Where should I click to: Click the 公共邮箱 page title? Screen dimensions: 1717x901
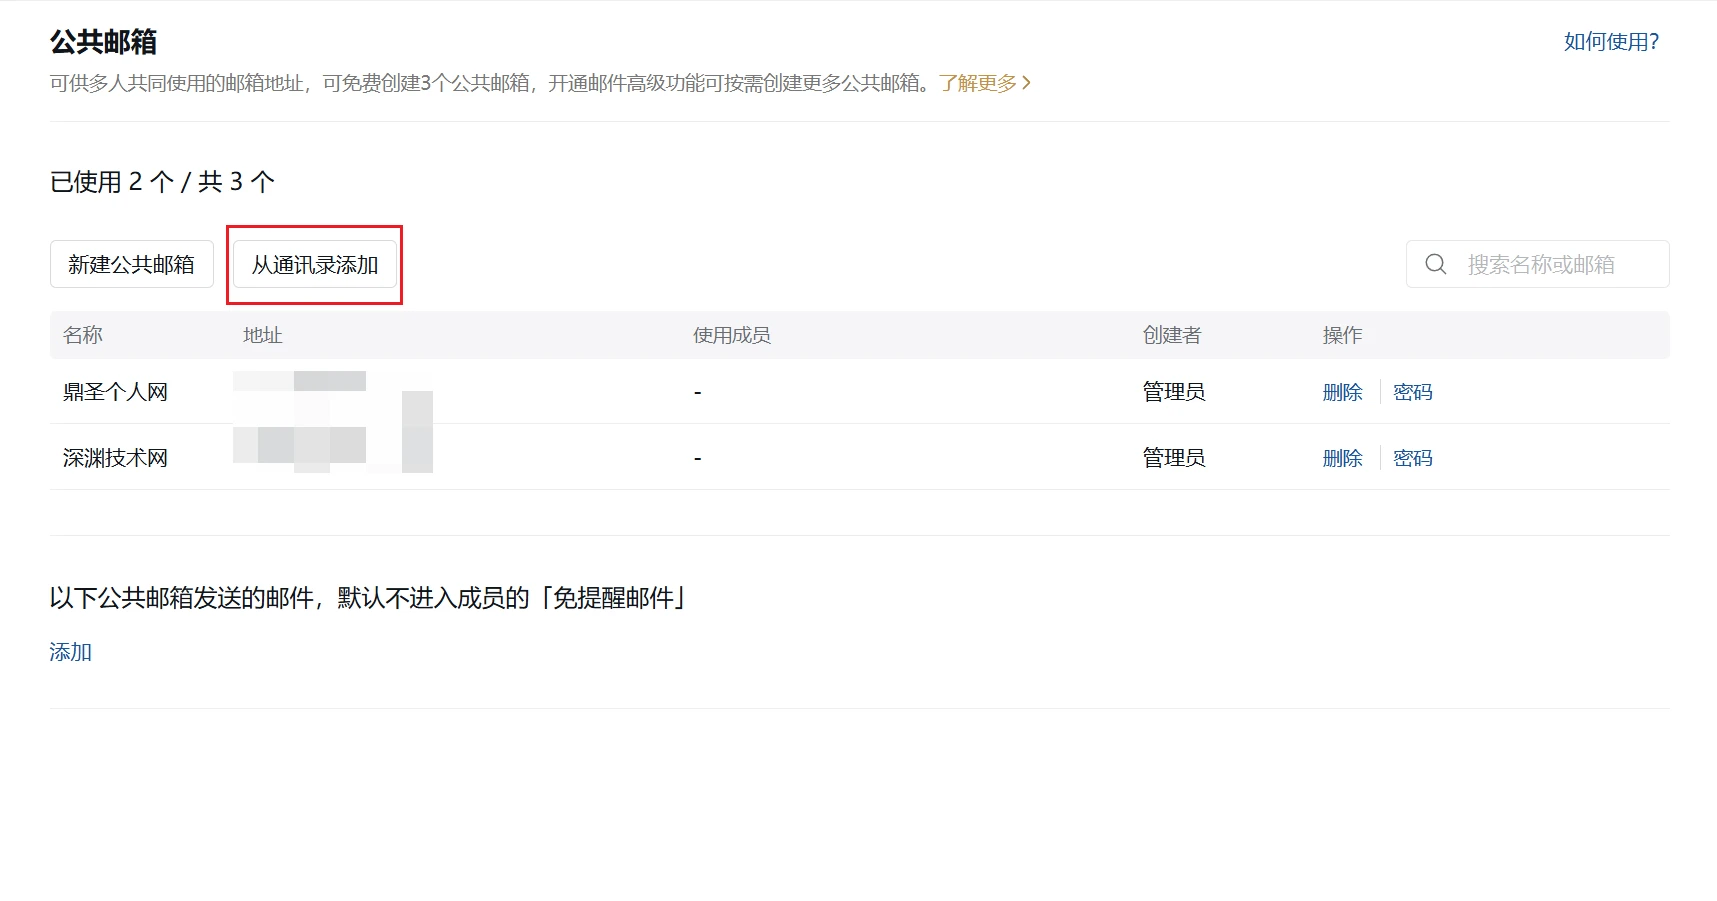(102, 42)
